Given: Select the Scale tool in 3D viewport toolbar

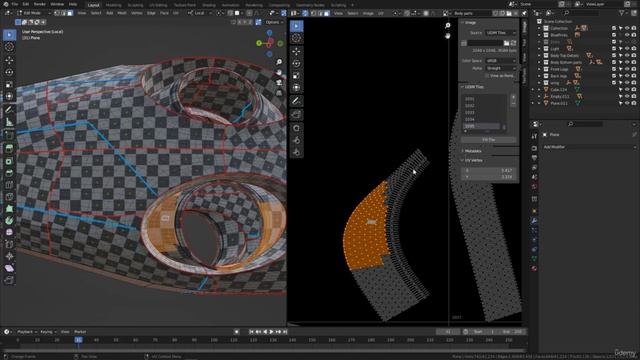Looking at the screenshot, I should 9,84.
